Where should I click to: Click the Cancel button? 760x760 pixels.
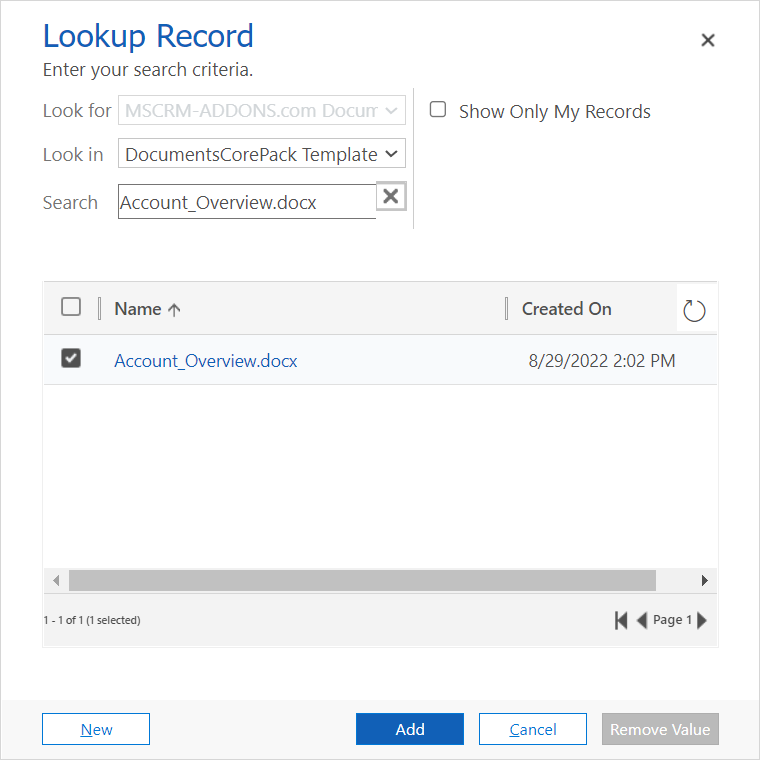tap(533, 729)
